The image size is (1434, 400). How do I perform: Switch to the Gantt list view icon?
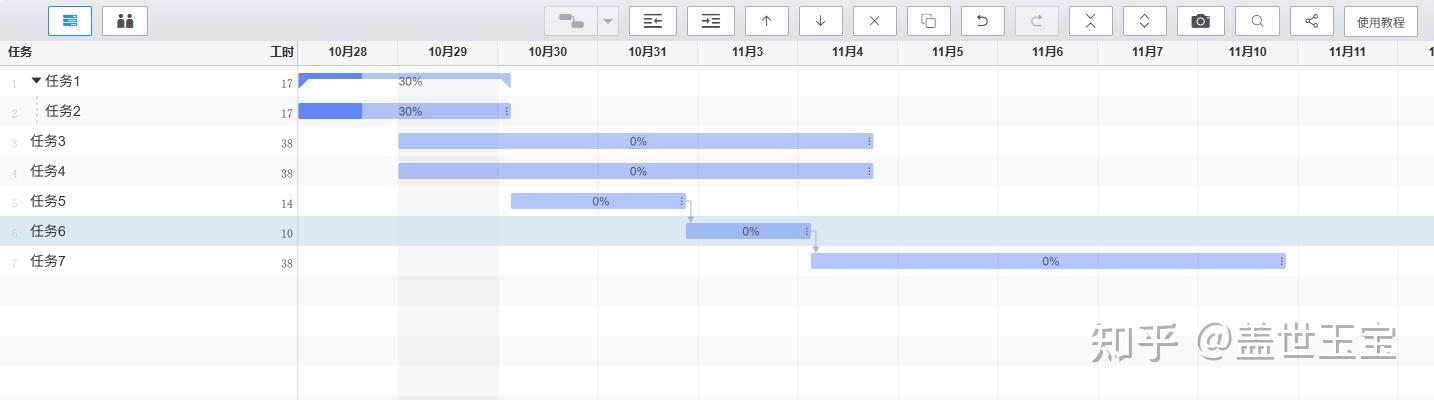point(70,21)
